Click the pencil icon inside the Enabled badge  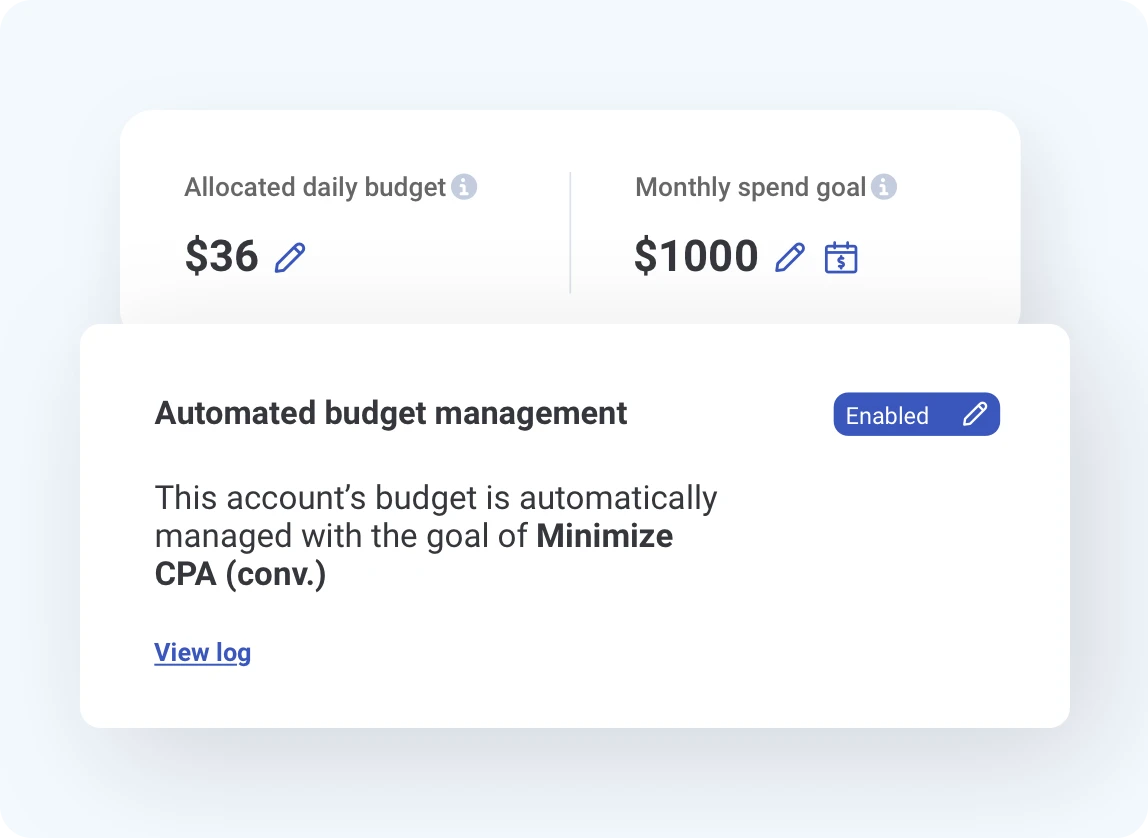click(x=974, y=414)
